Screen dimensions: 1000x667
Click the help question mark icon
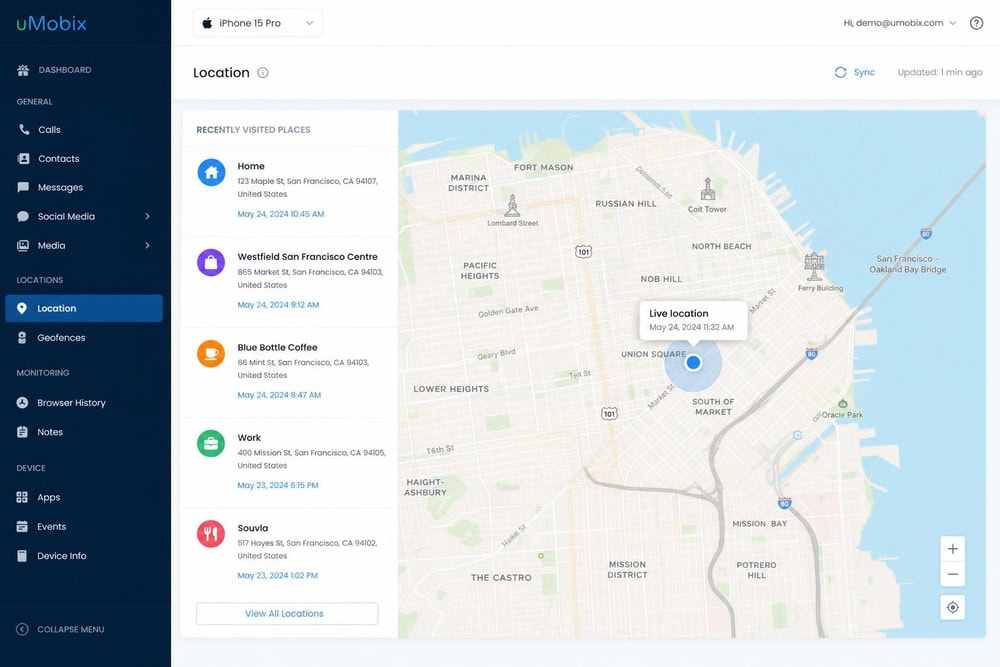976,23
